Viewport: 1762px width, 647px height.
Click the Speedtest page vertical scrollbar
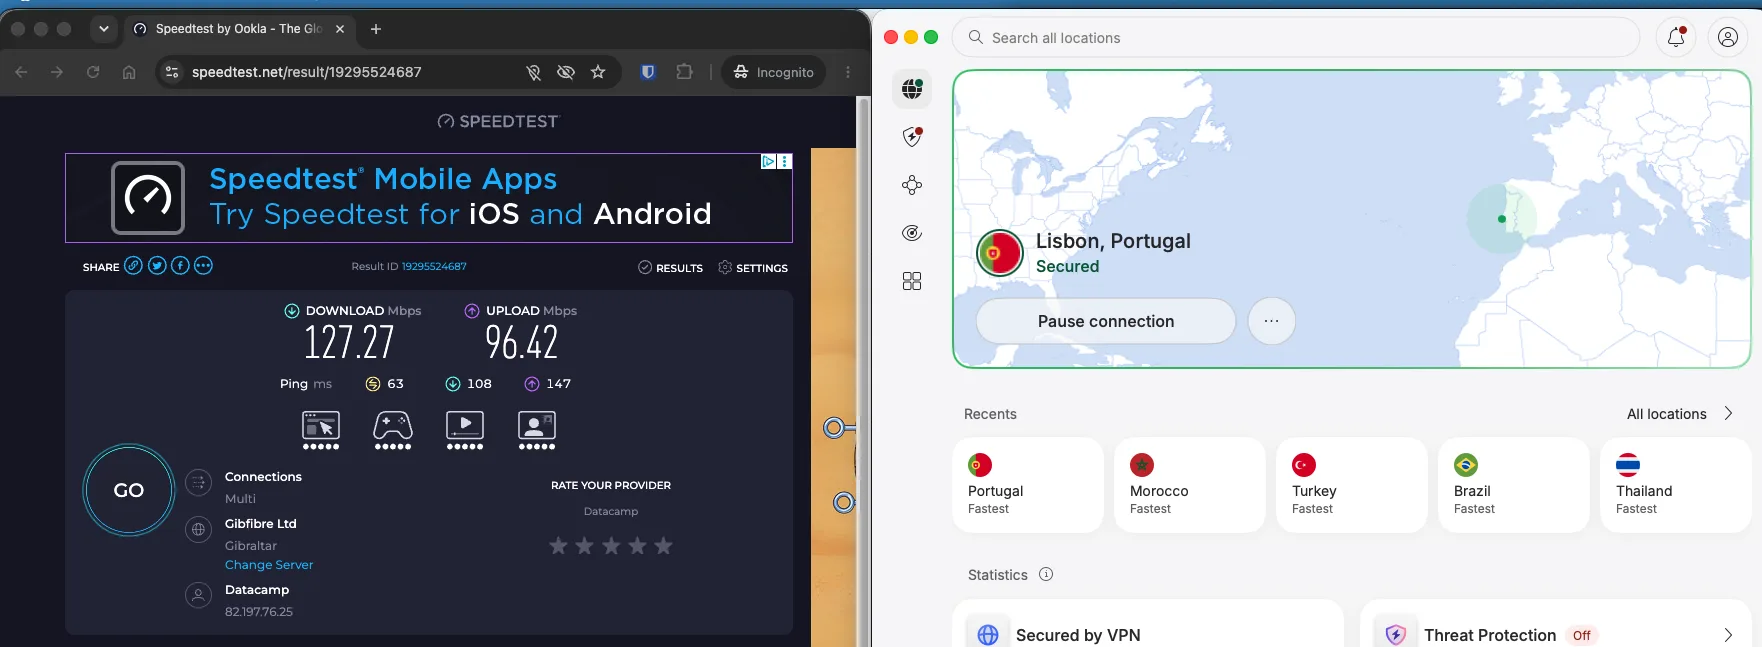pos(864,371)
